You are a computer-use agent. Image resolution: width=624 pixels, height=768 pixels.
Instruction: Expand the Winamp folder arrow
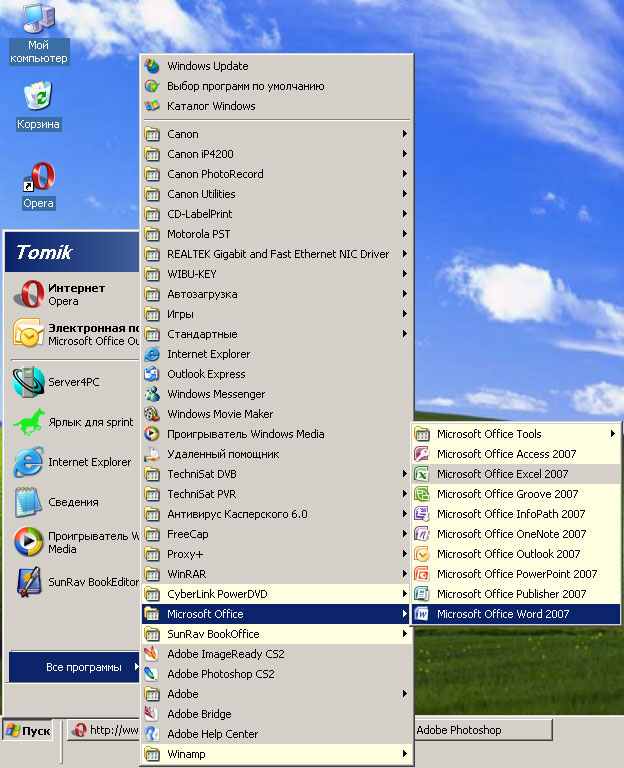click(x=405, y=754)
